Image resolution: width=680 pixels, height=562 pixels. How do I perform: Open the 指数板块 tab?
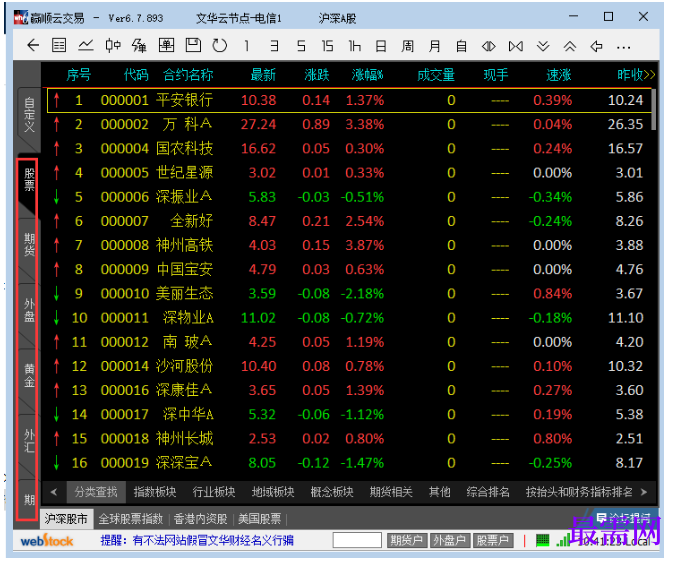point(155,492)
